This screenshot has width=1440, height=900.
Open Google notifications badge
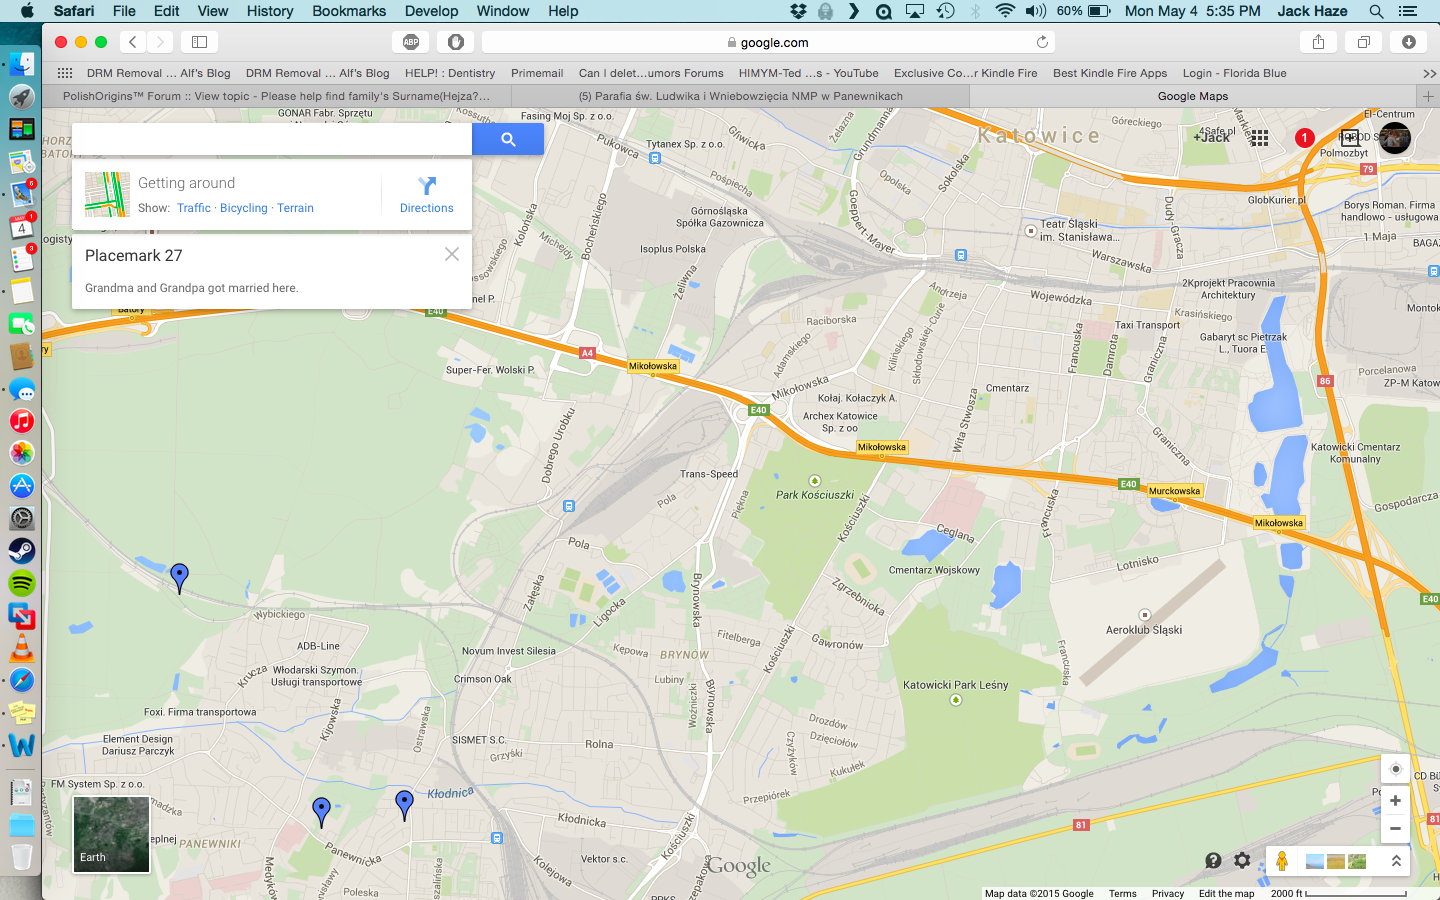point(1304,138)
